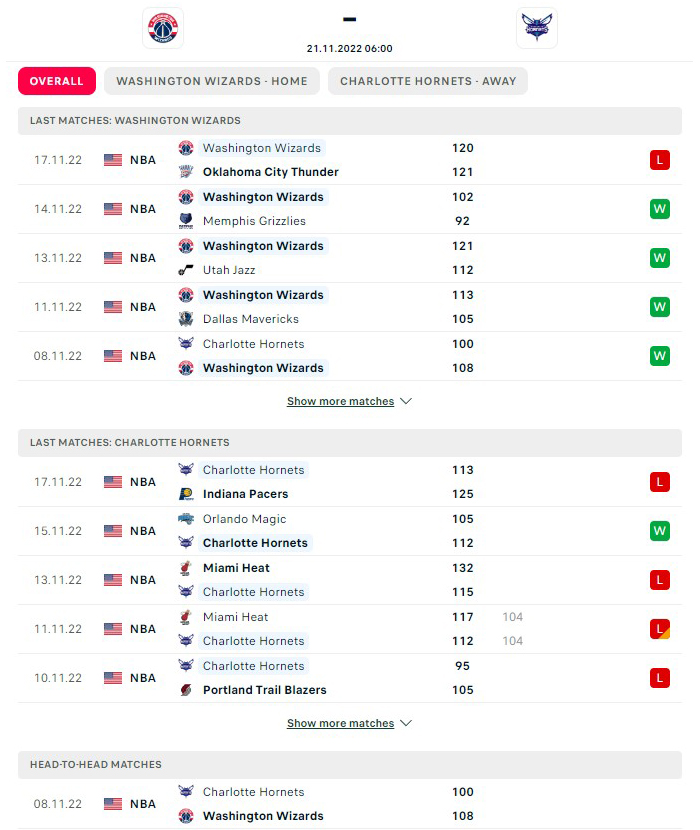Open Washington Wizards - Home tab
This screenshot has width=700, height=830.
tap(212, 81)
